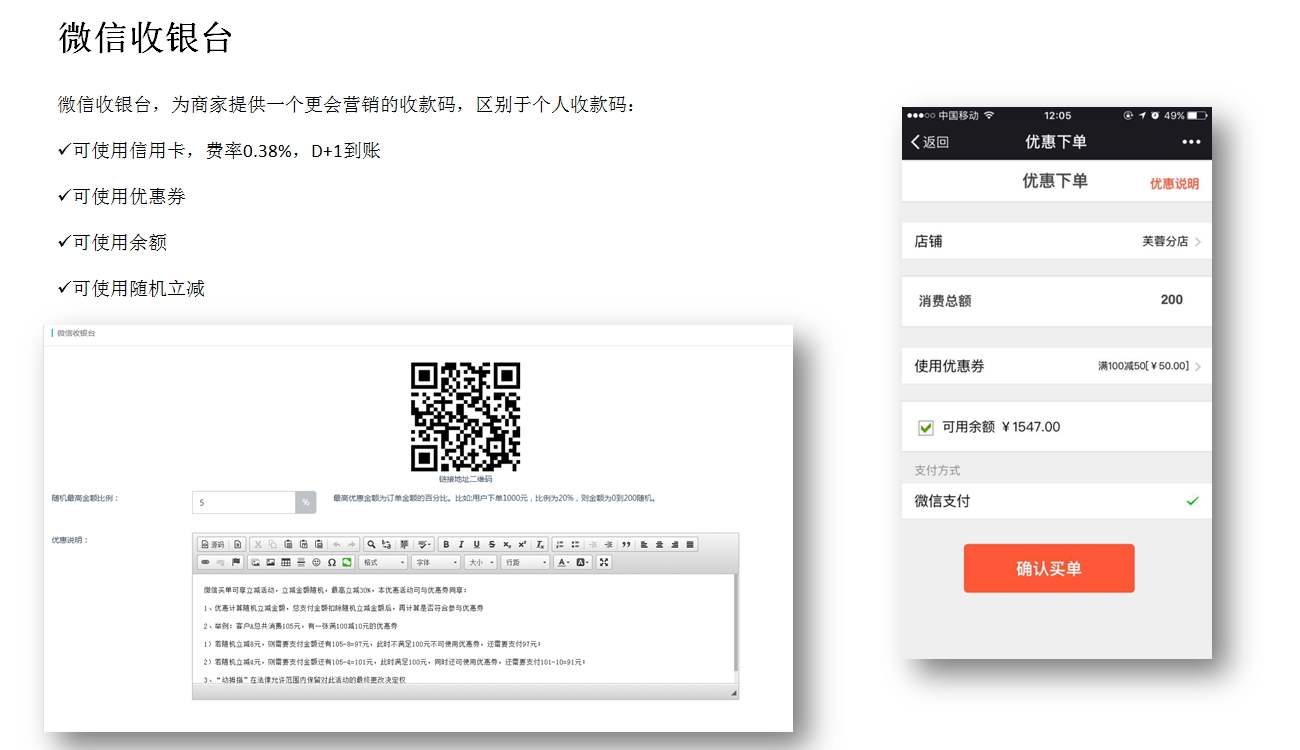Open the 店铺 芙蓉分店 selector

(x=1056, y=241)
